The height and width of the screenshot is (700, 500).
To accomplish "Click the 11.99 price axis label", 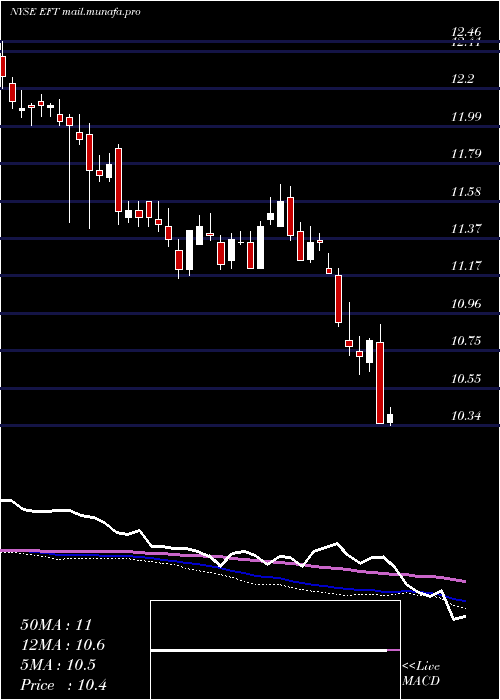I will coord(466,117).
